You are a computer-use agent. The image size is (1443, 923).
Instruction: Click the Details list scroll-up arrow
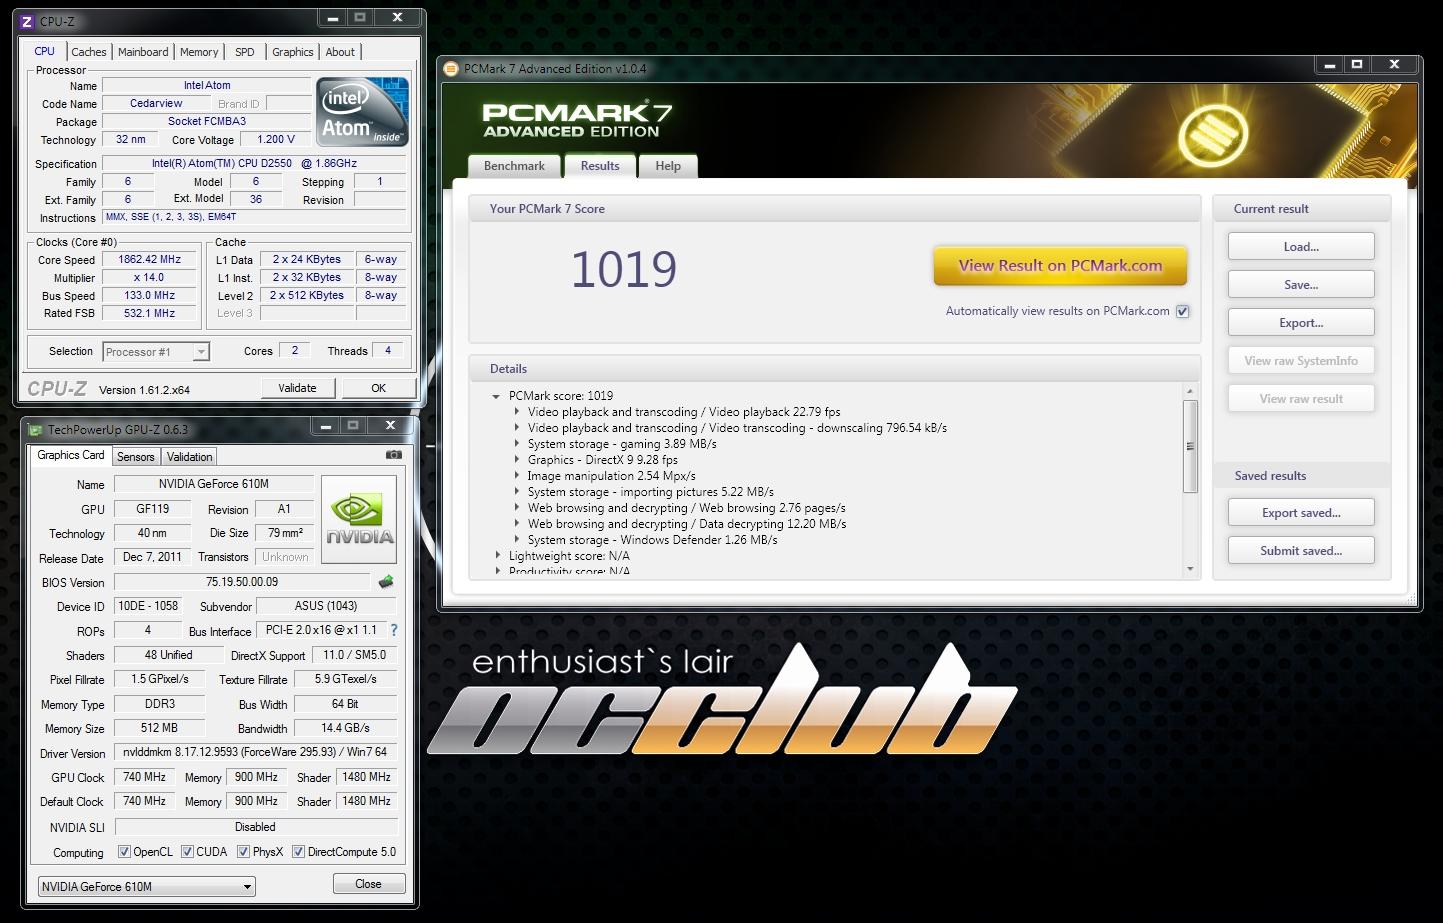tap(1190, 391)
